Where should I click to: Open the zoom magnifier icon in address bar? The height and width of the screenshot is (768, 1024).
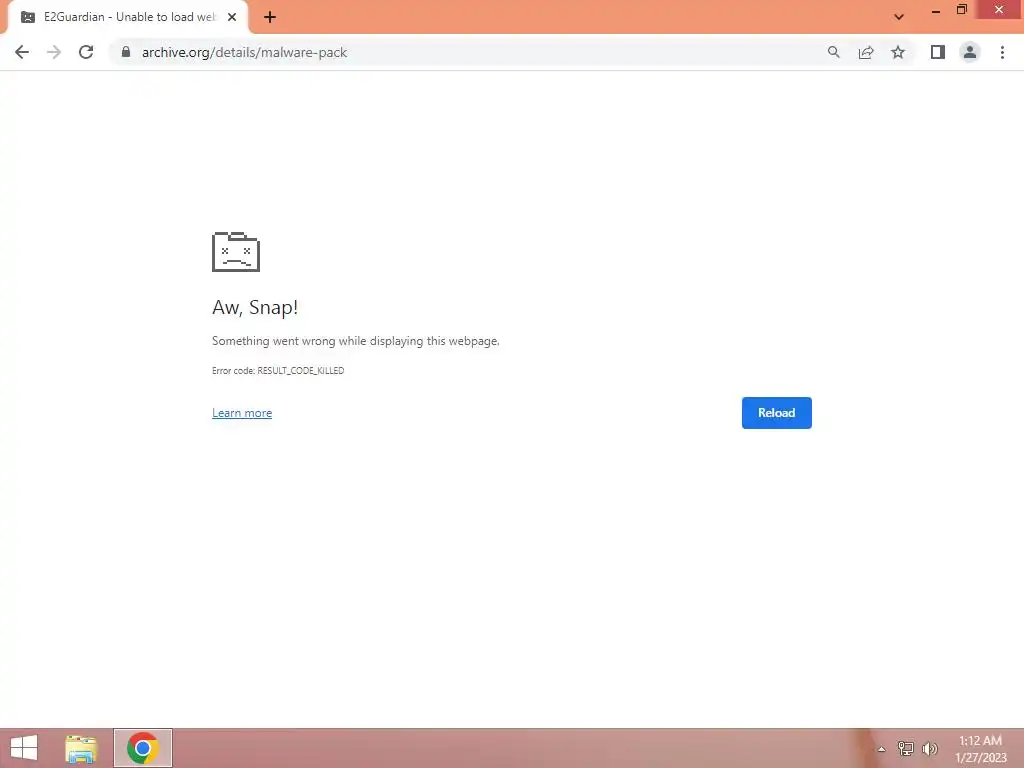[x=833, y=52]
